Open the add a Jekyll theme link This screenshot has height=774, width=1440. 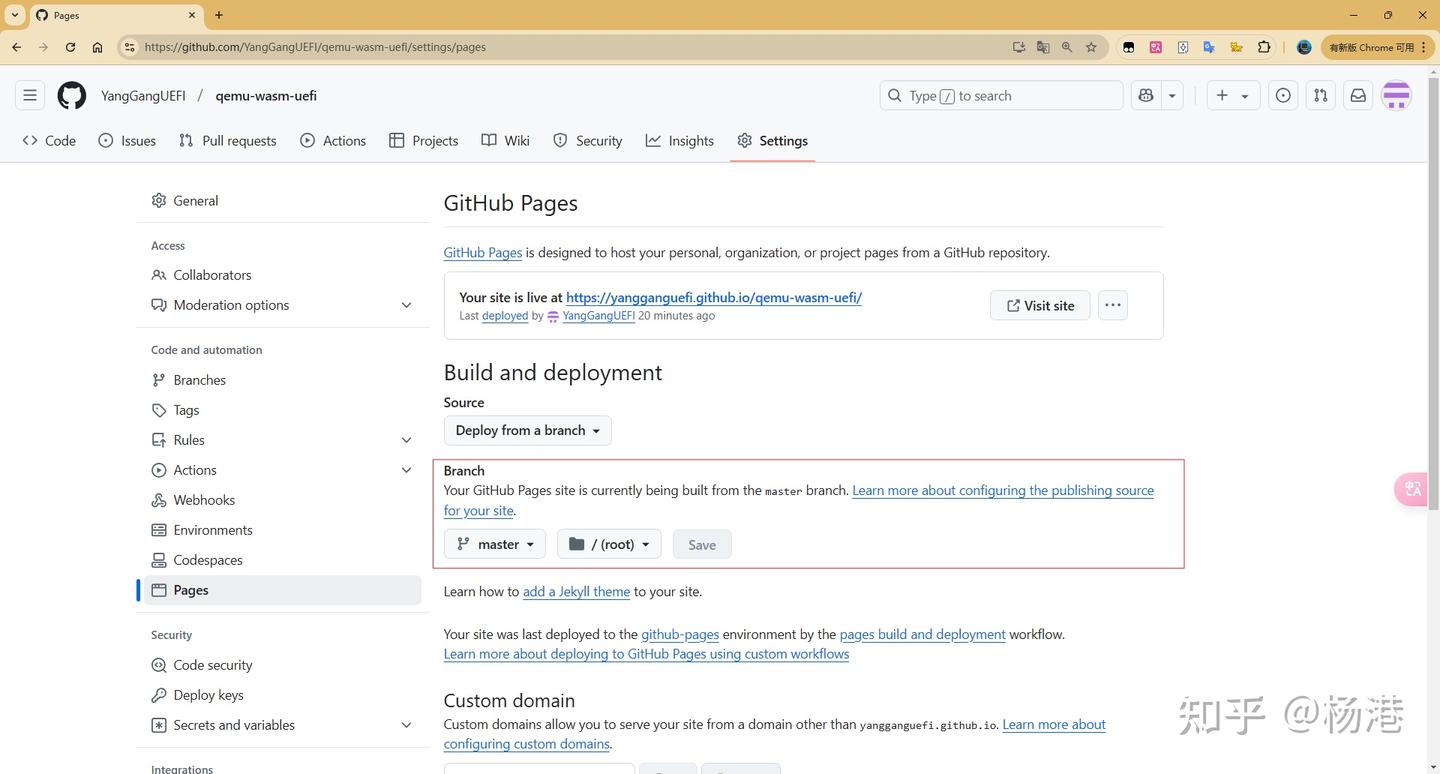tap(576, 592)
